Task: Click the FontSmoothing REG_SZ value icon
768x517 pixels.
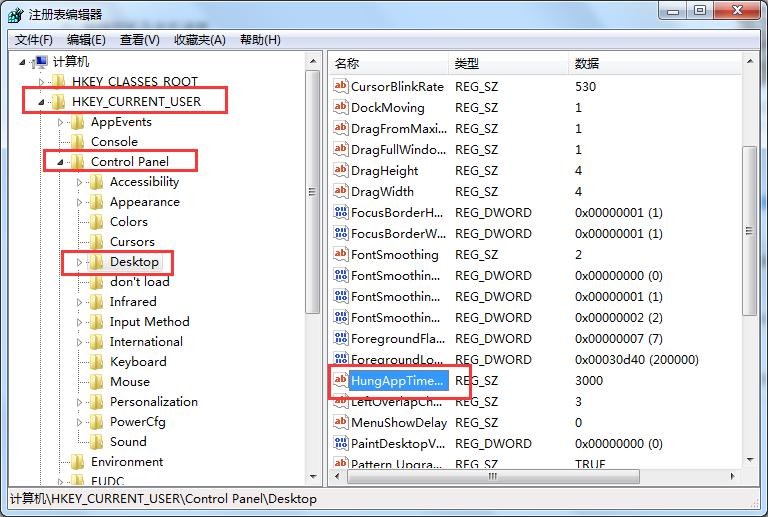Action: 340,254
